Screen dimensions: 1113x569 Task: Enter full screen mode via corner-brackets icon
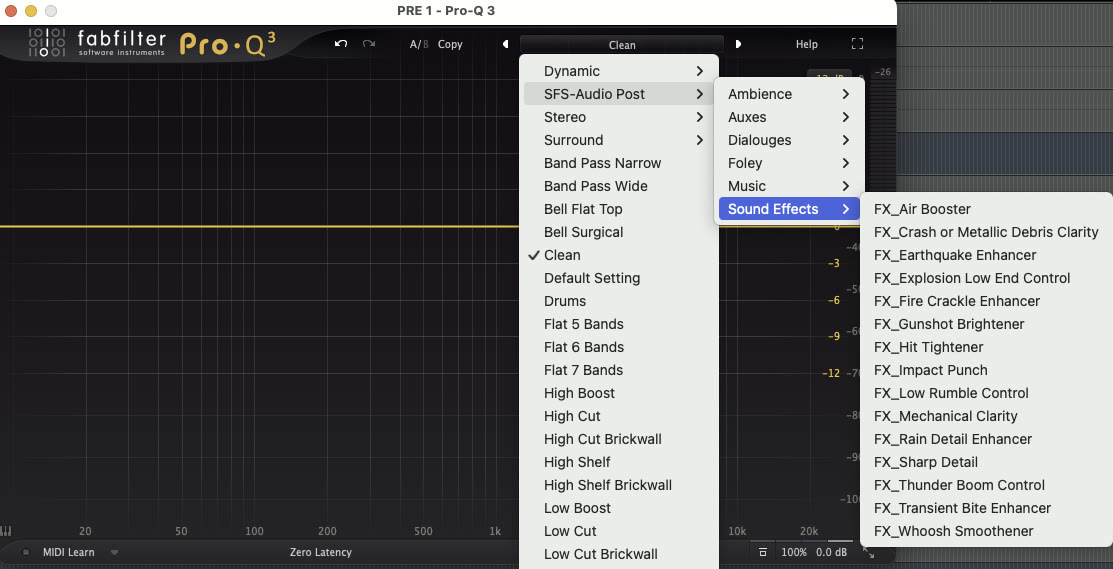point(857,44)
